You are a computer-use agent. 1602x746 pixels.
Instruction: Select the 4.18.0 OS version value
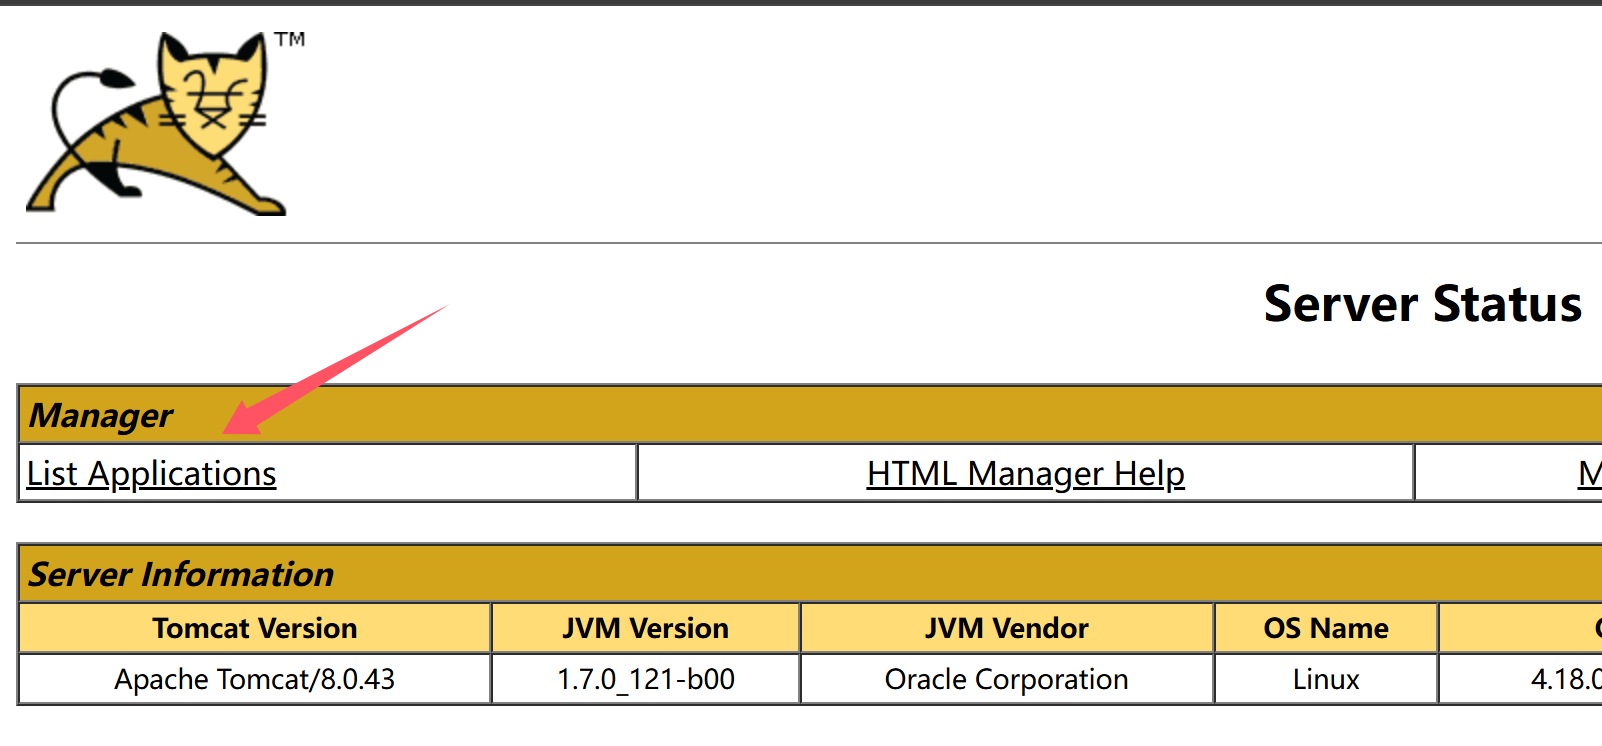(x=1566, y=679)
